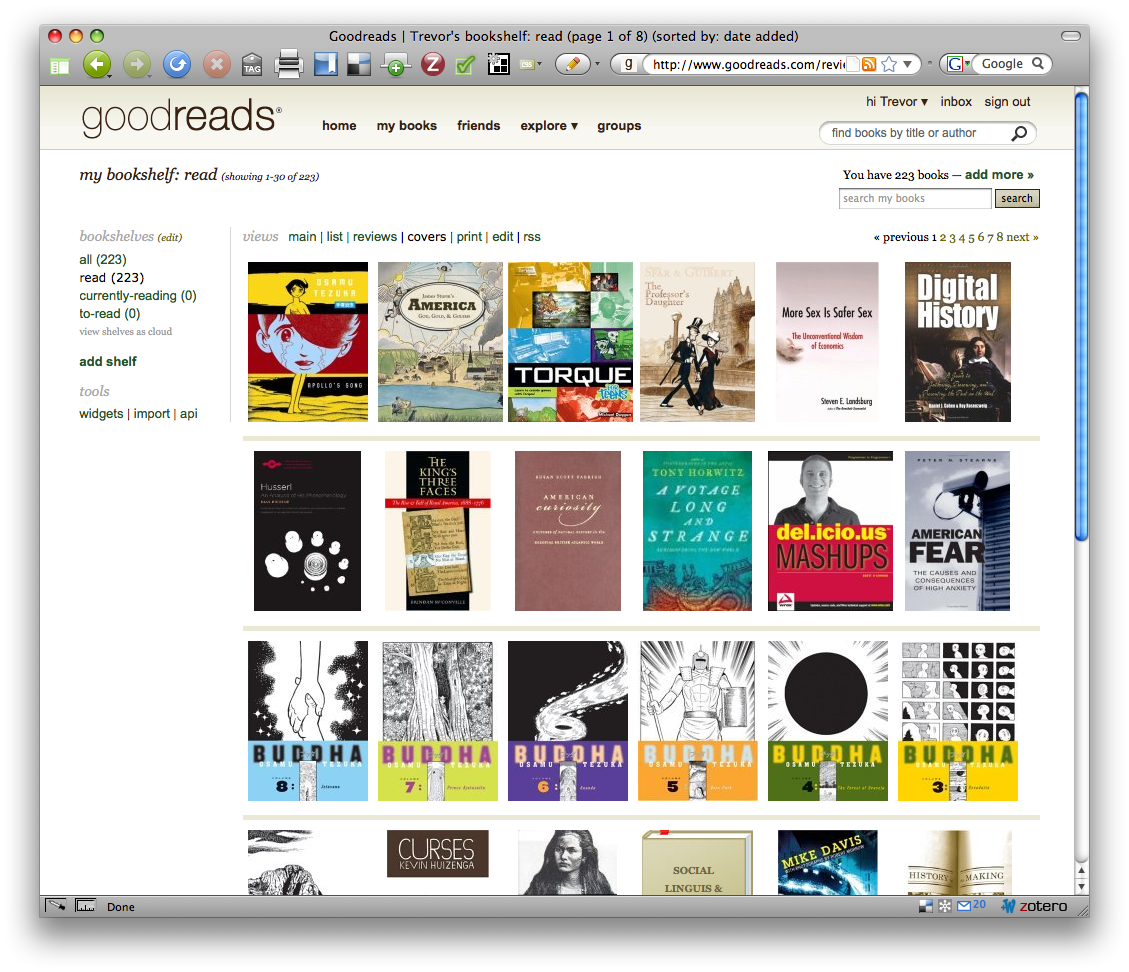The height and width of the screenshot is (972, 1129).
Task: Reload the page with the blue refresh icon
Action: click(x=177, y=65)
